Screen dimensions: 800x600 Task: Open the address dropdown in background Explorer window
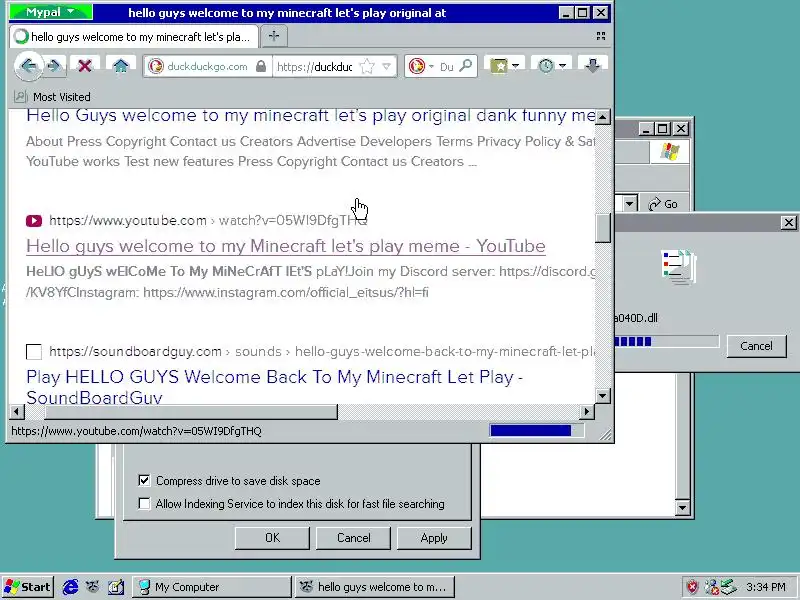click(x=630, y=204)
